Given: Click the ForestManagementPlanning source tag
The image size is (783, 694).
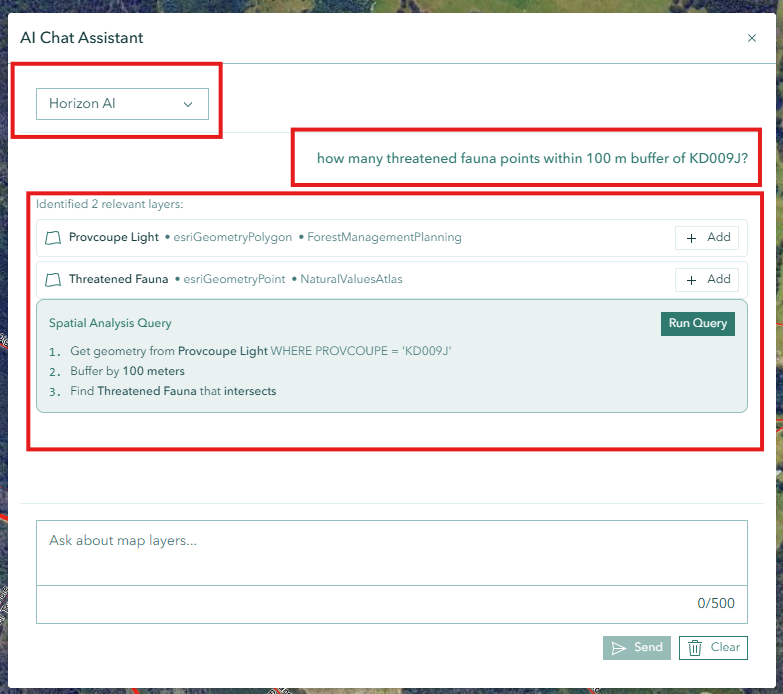Looking at the screenshot, I should tap(384, 238).
